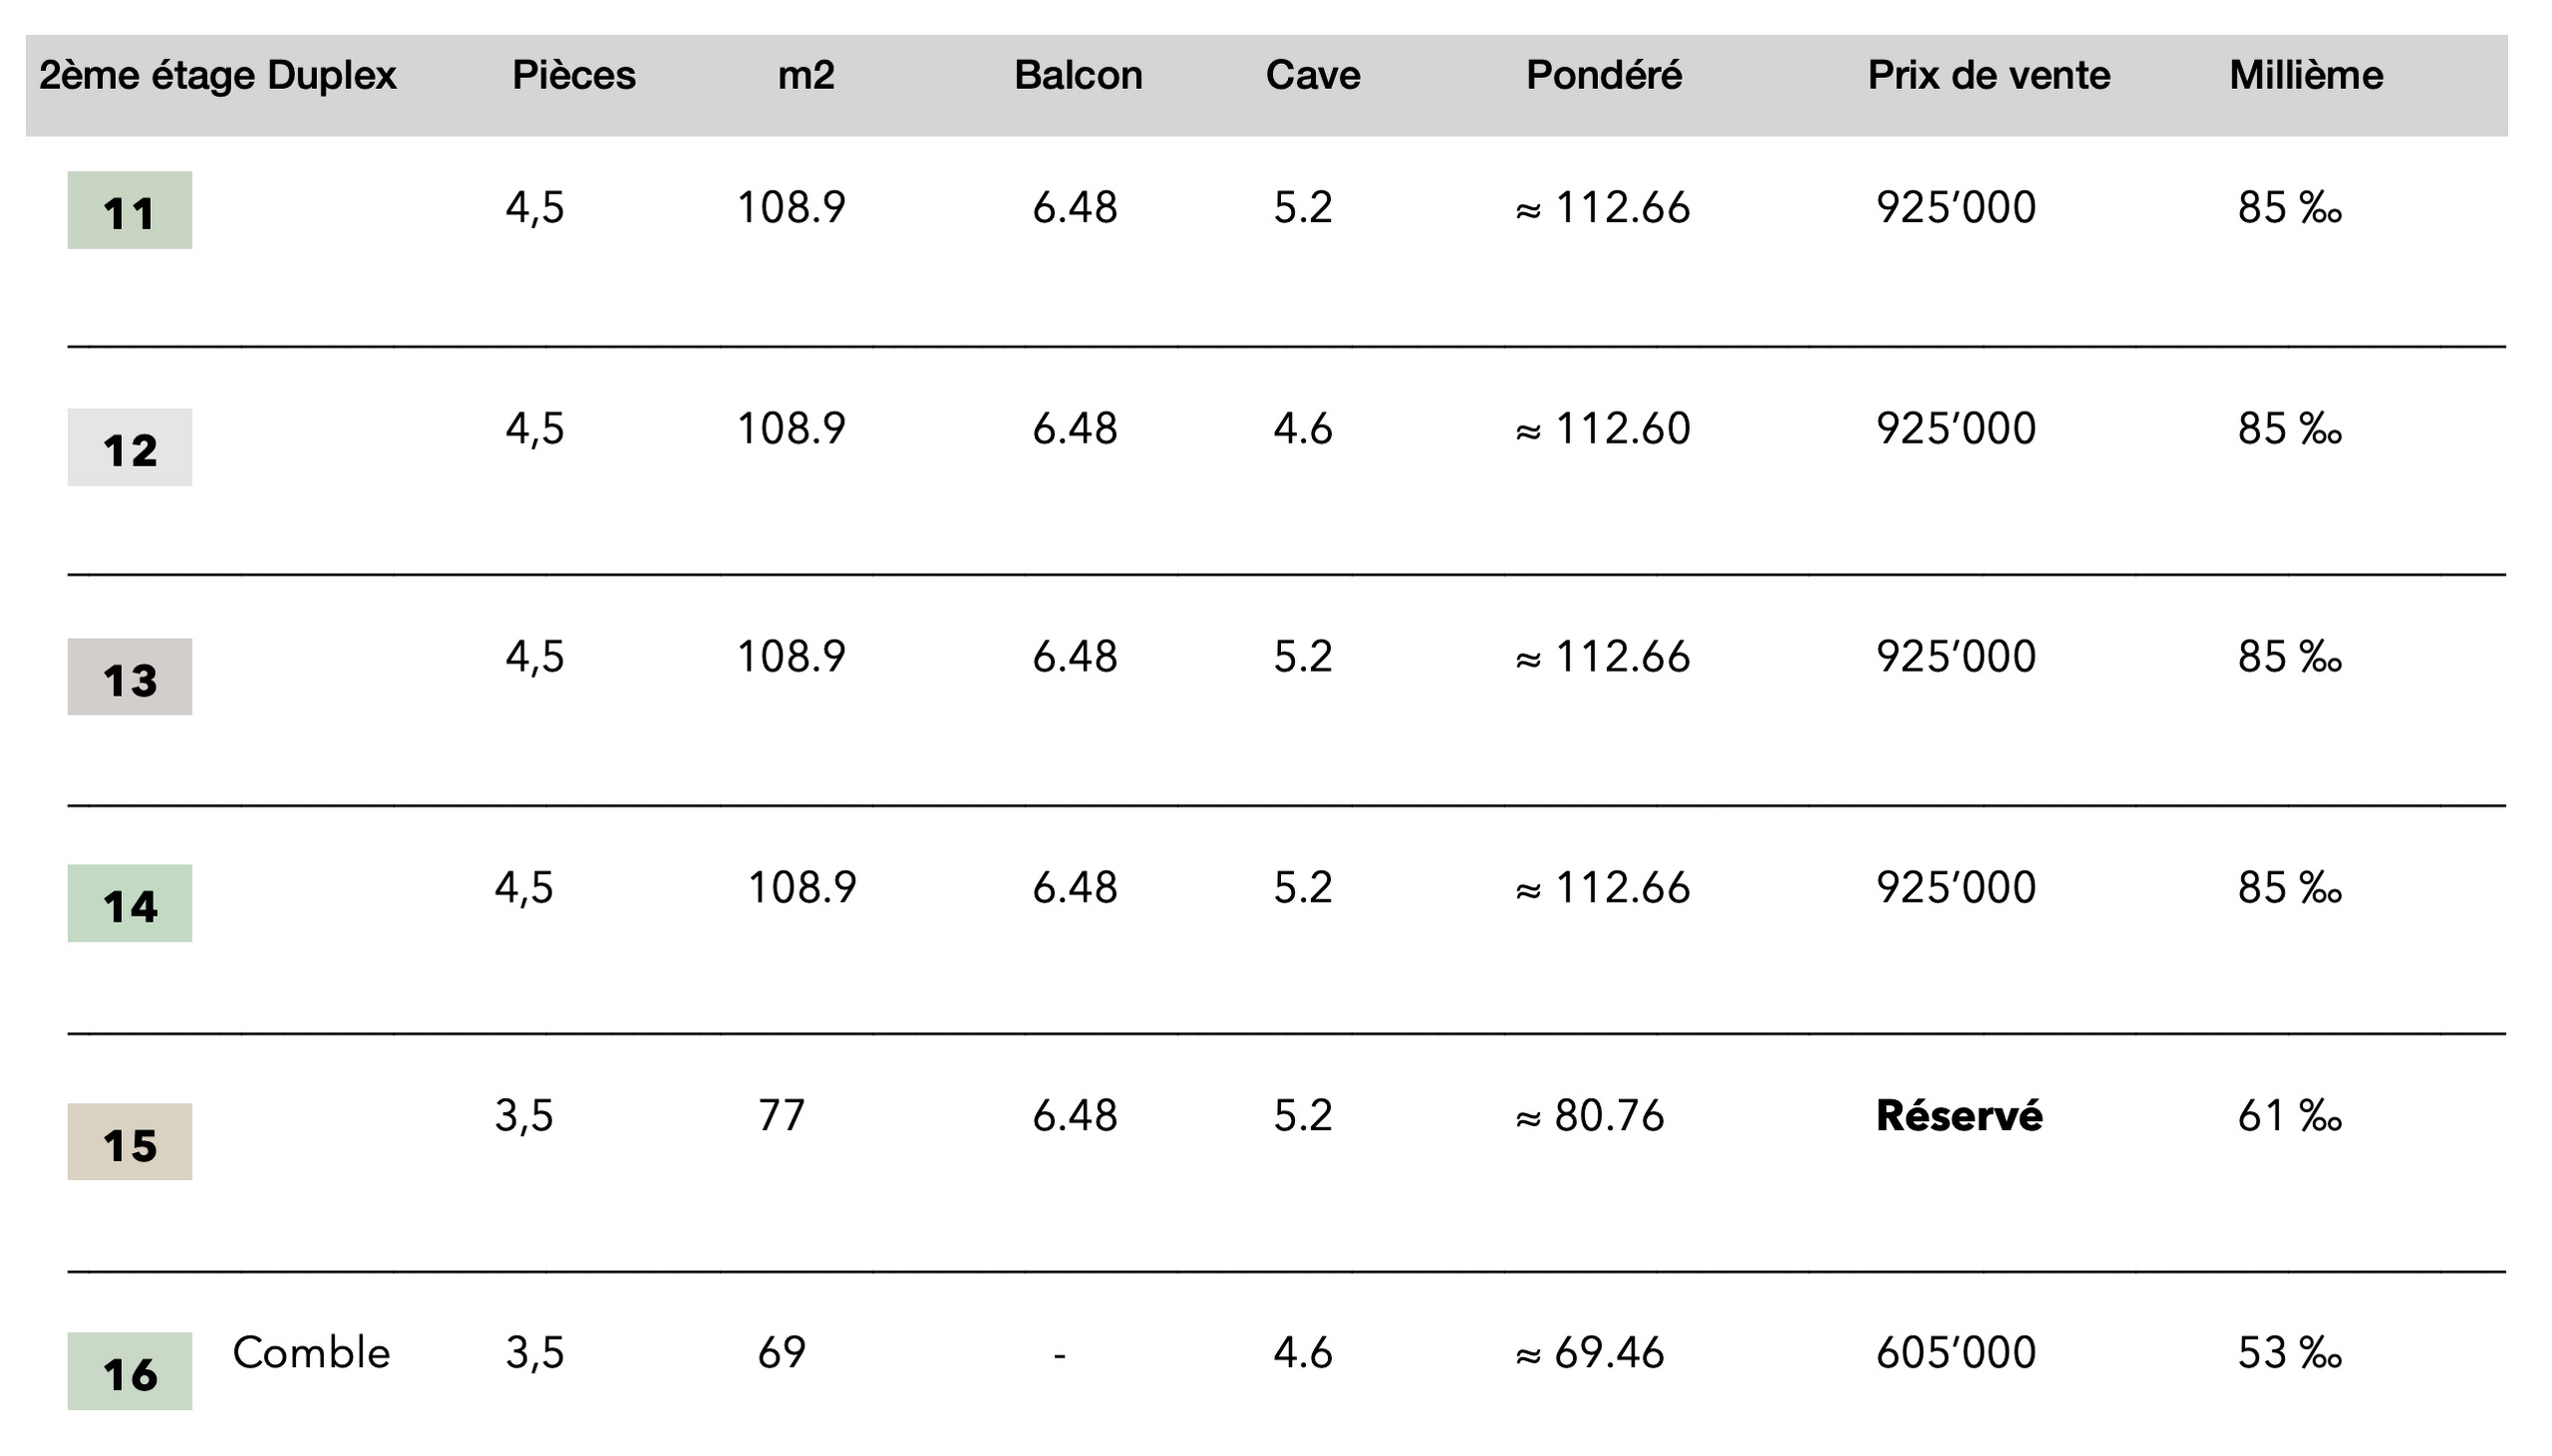Click the apartment 13 number badge
Viewport: 2552px width, 1456px height.
130,677
